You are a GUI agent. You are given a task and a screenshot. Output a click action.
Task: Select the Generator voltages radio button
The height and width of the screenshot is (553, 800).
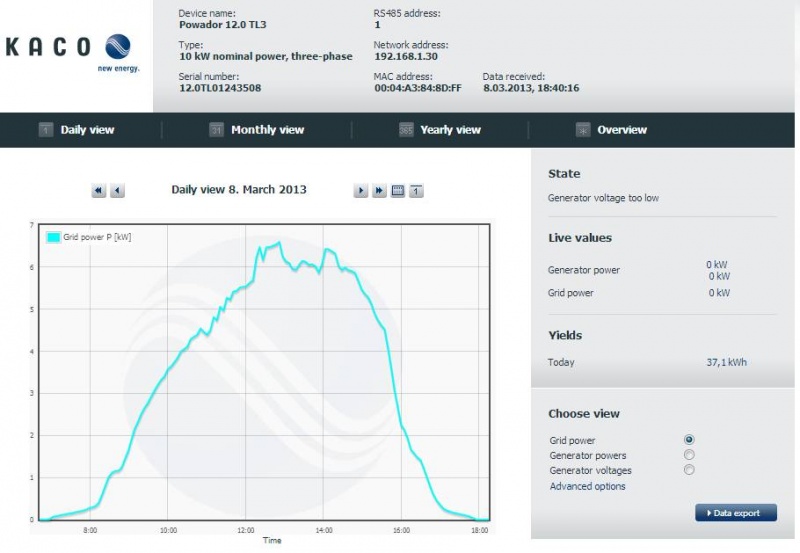click(689, 470)
